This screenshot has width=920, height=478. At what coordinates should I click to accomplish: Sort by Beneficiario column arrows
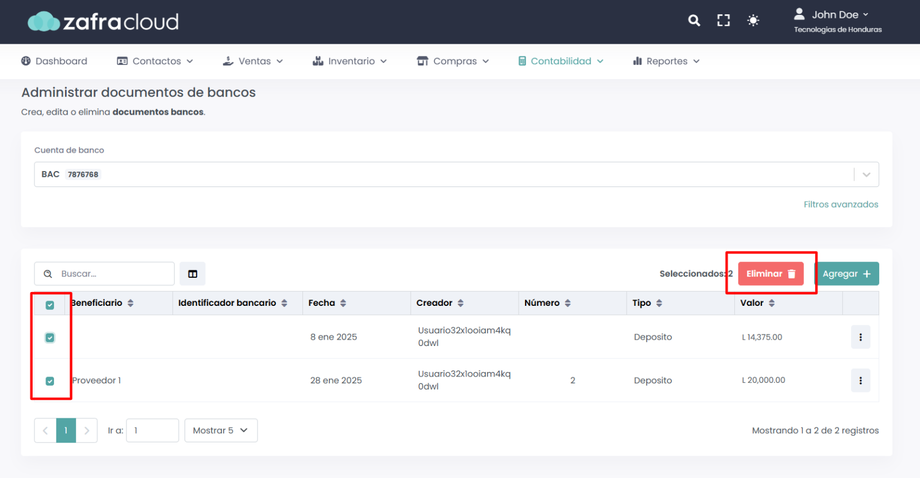point(131,303)
